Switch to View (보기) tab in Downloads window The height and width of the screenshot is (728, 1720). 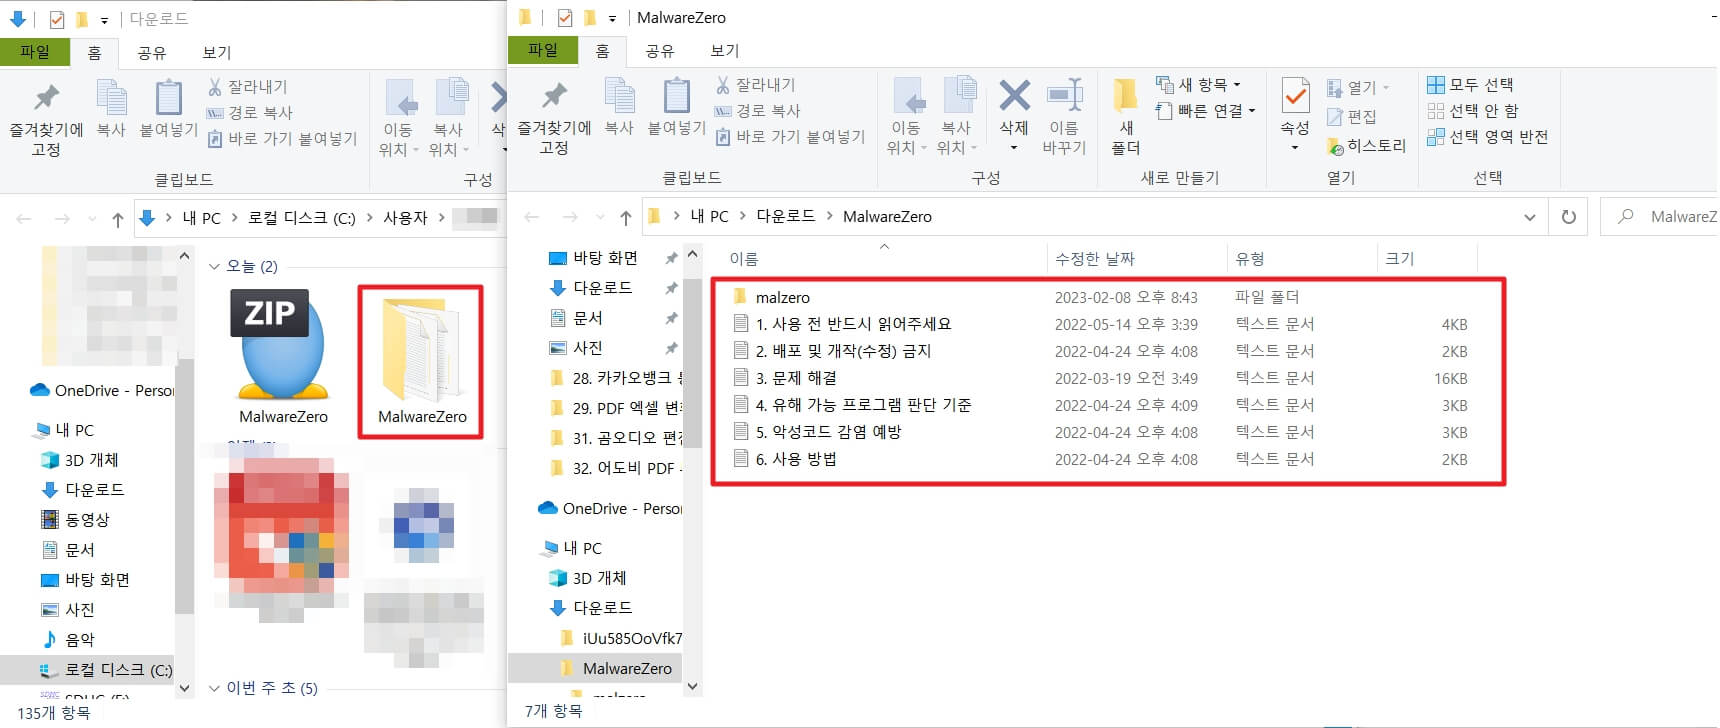click(217, 53)
